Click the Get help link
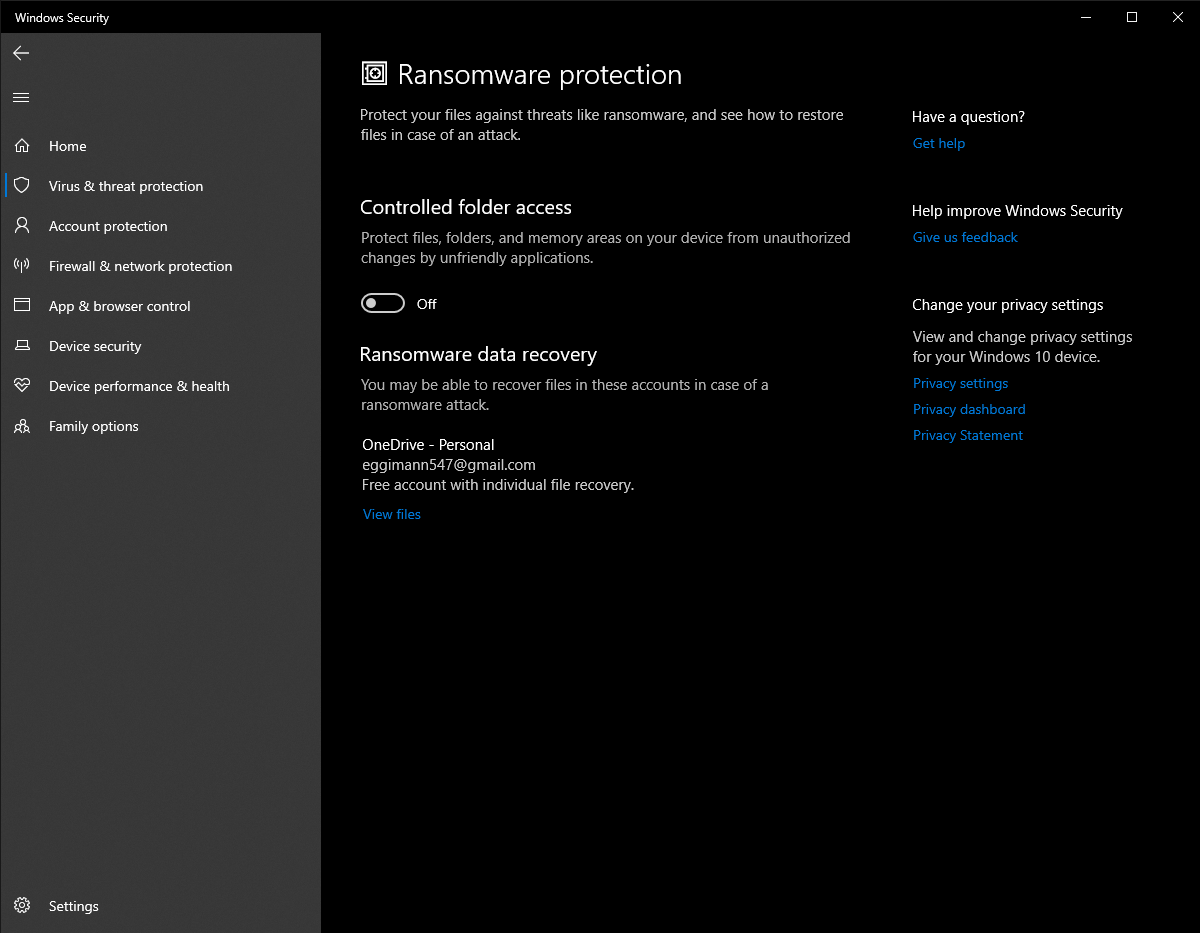Image resolution: width=1200 pixels, height=933 pixels. pos(939,143)
